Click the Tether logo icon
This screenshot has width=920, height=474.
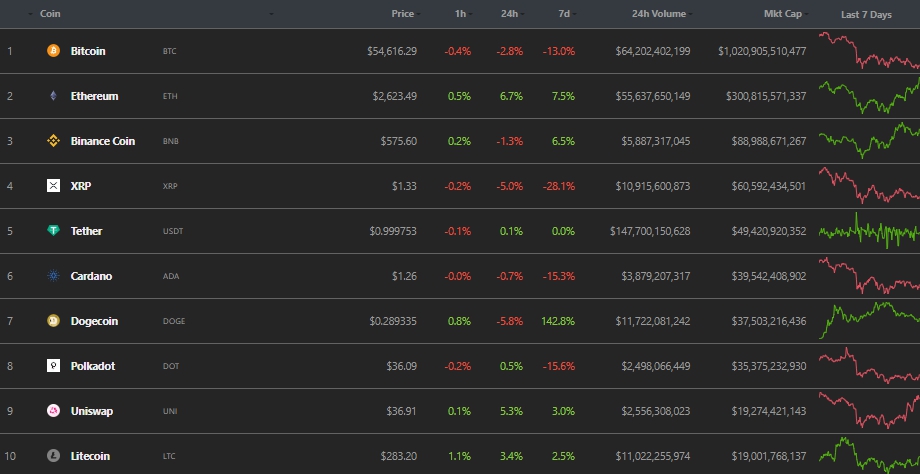click(53, 231)
